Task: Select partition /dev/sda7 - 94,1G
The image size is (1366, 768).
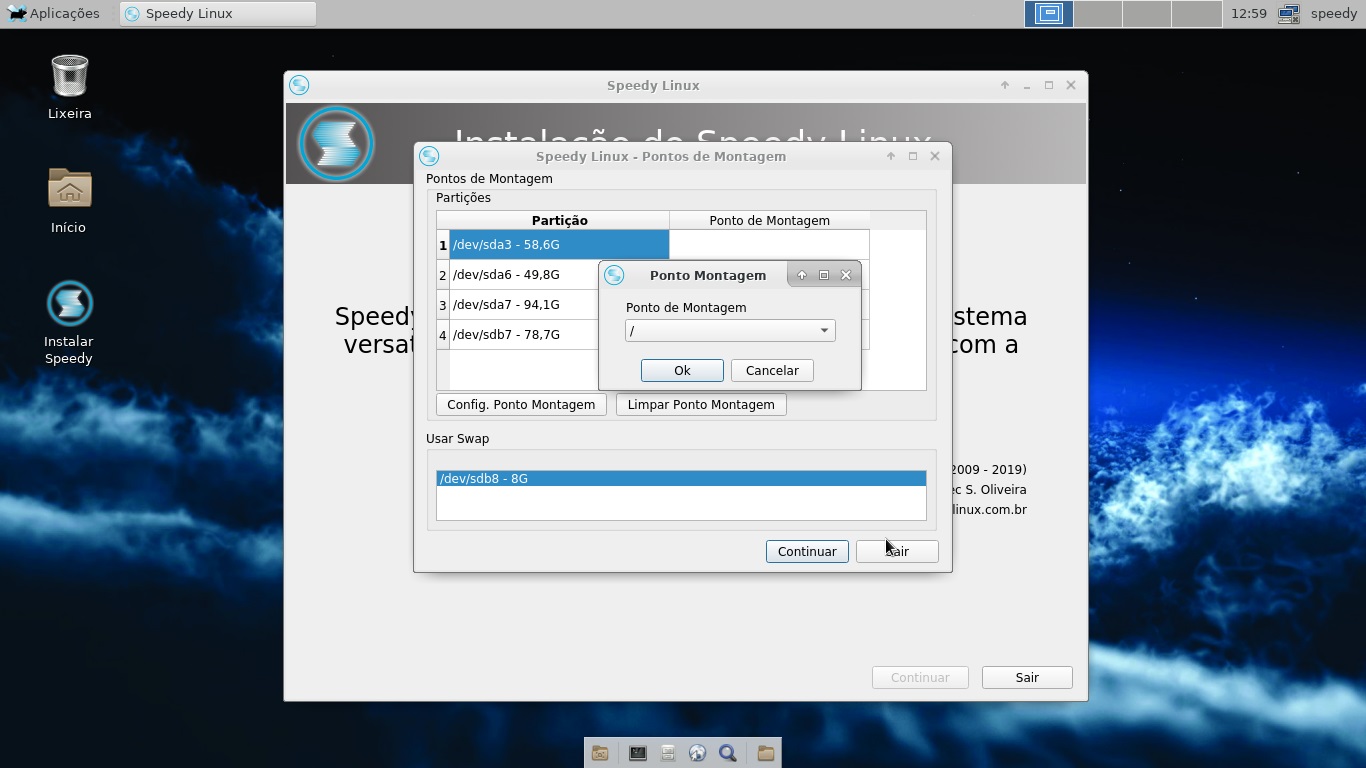Action: [x=524, y=305]
